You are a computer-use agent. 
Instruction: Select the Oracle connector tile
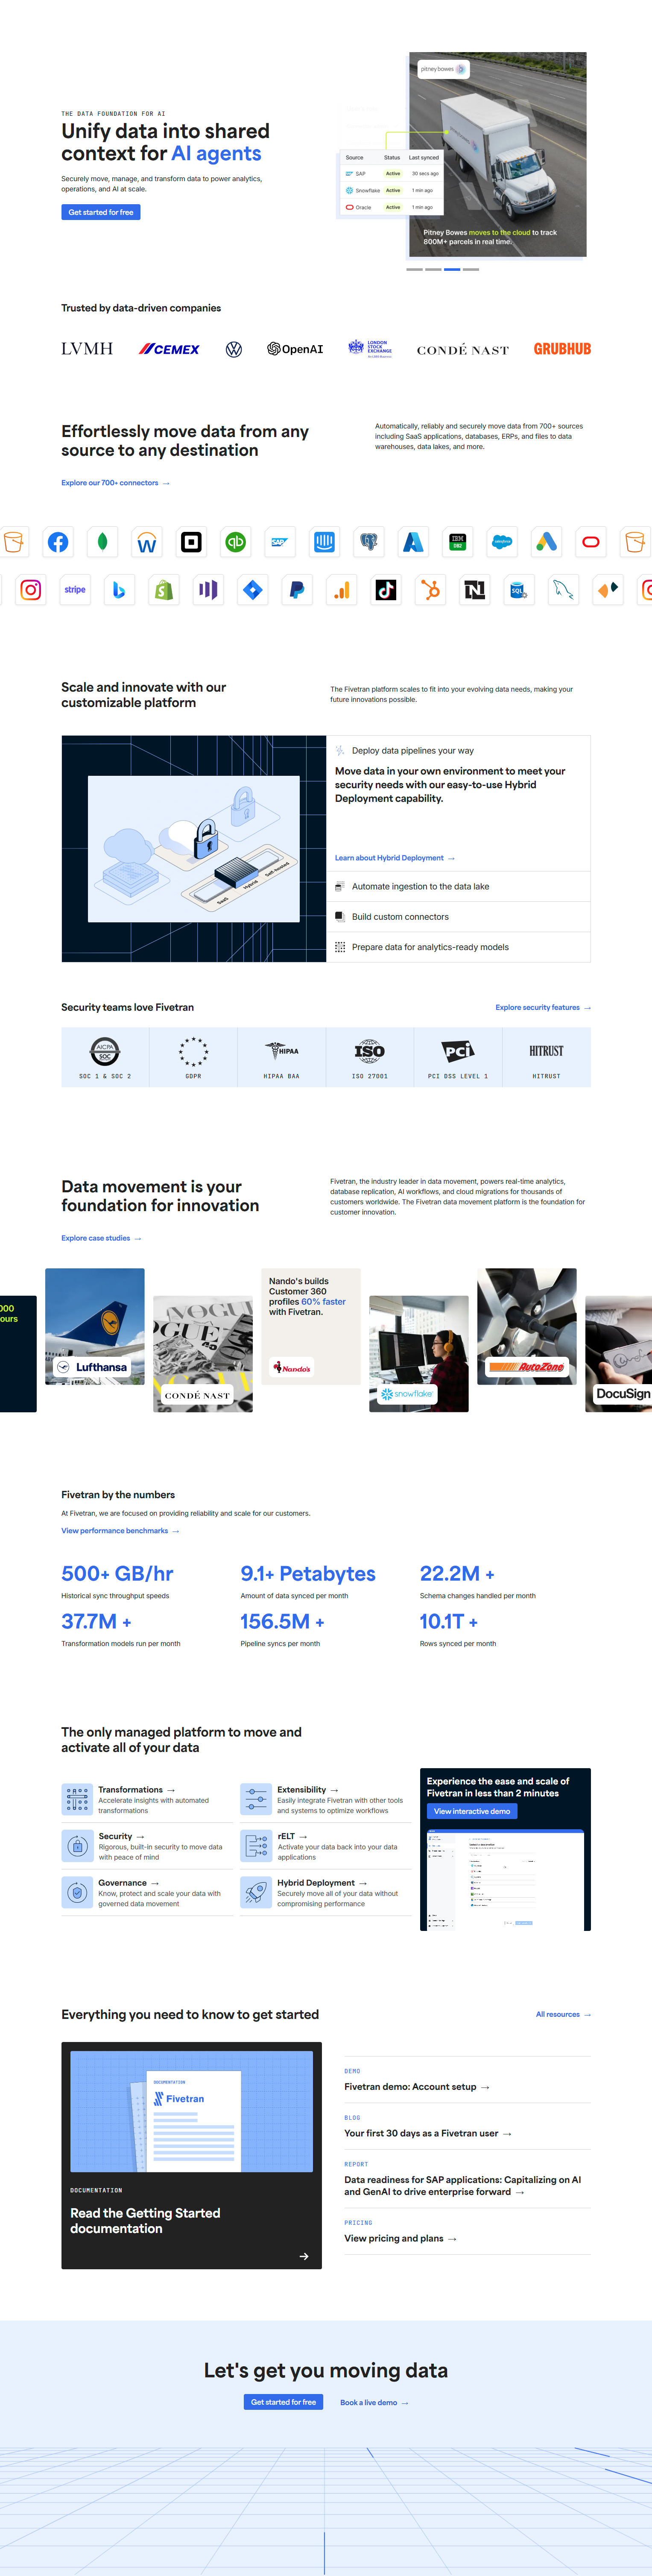[591, 542]
